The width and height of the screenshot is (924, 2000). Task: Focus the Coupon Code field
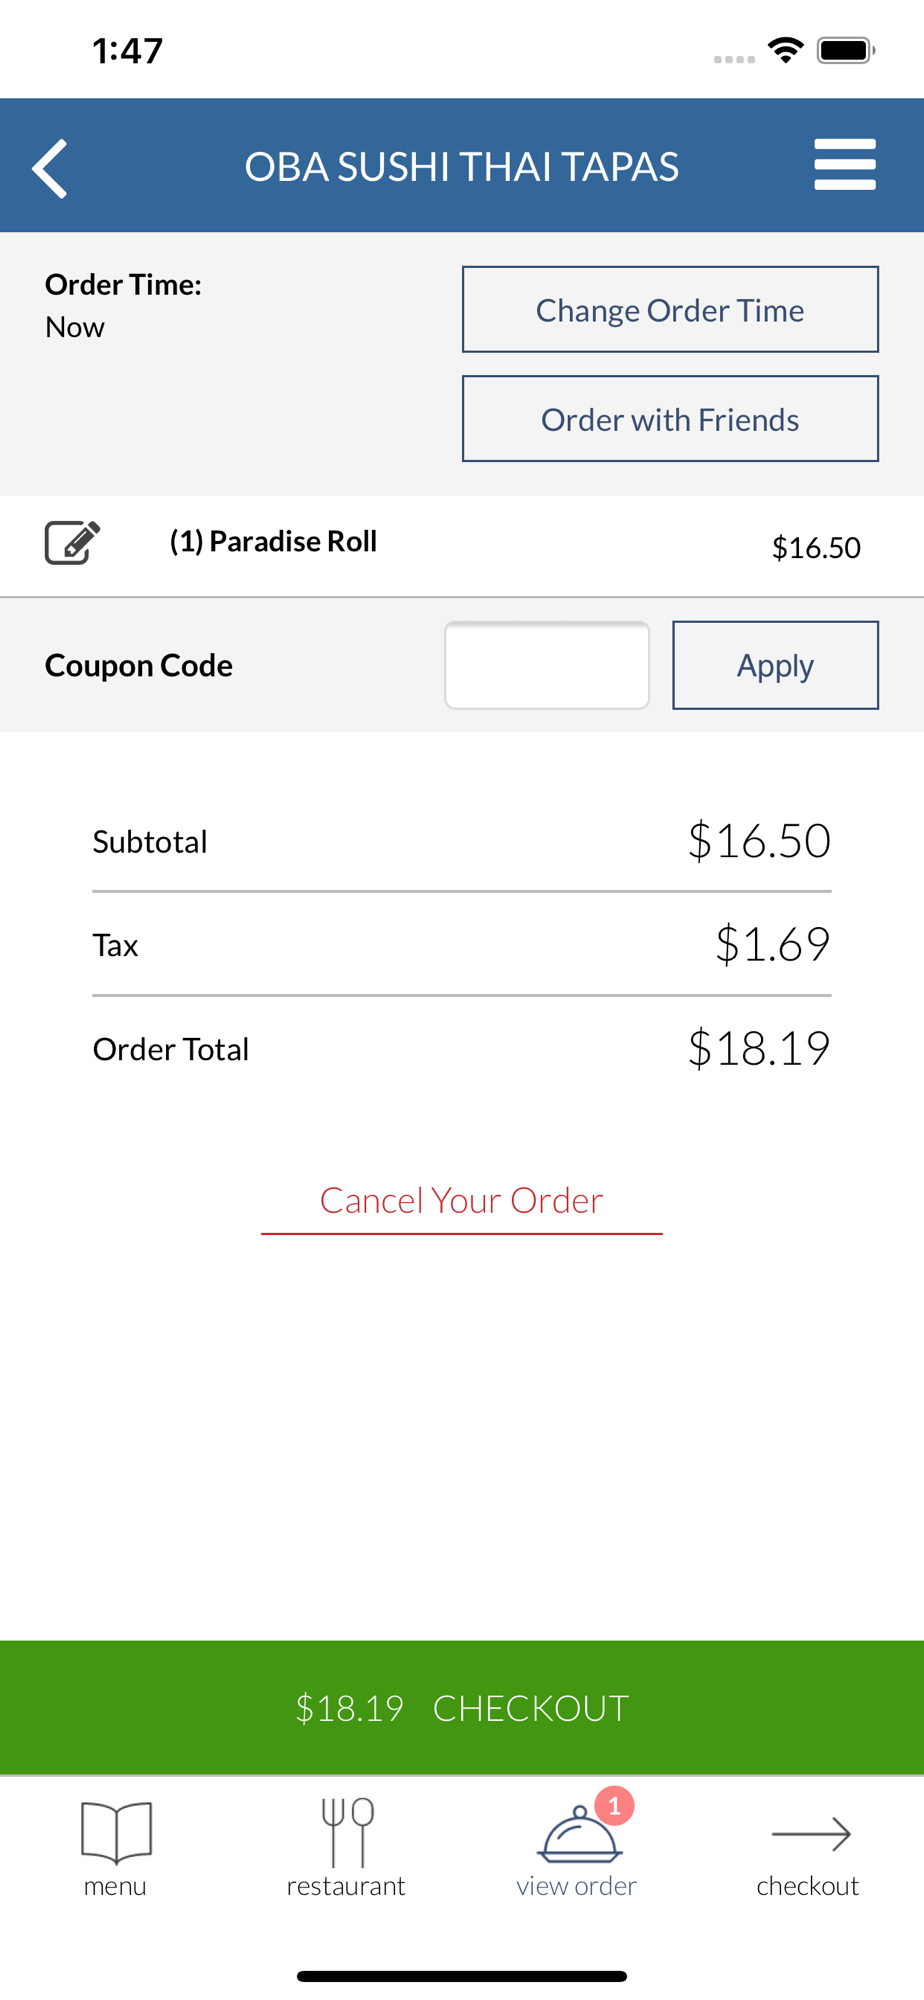tap(547, 665)
